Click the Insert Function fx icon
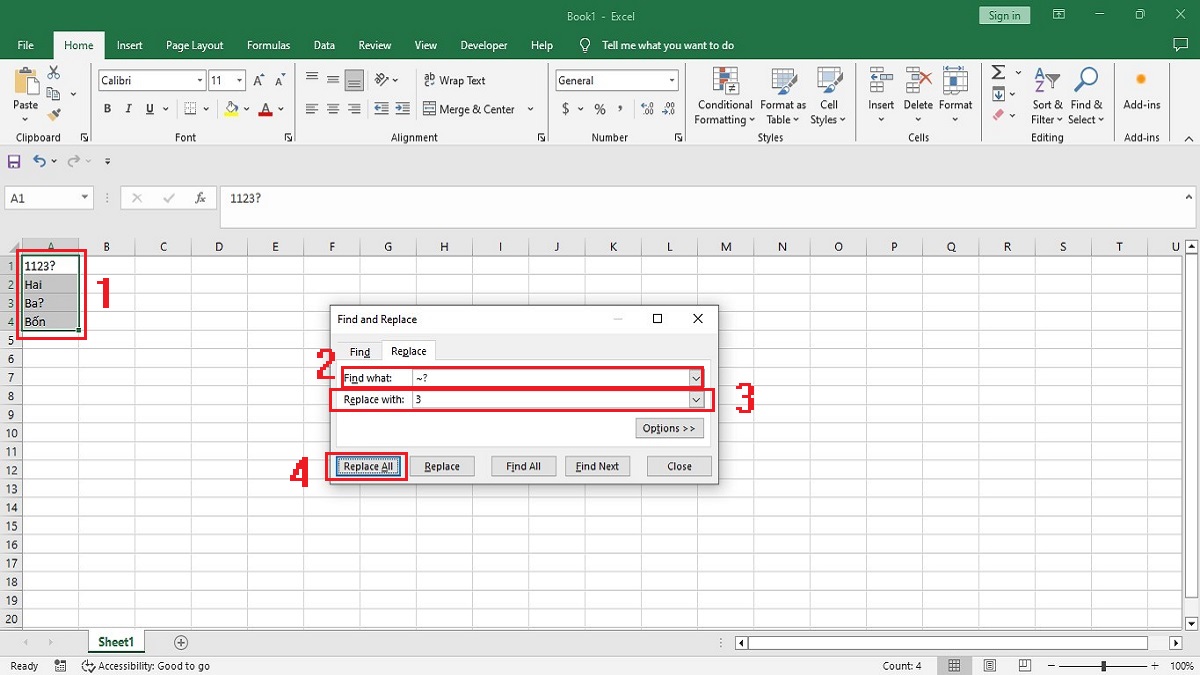Image resolution: width=1200 pixels, height=675 pixels. [x=200, y=198]
